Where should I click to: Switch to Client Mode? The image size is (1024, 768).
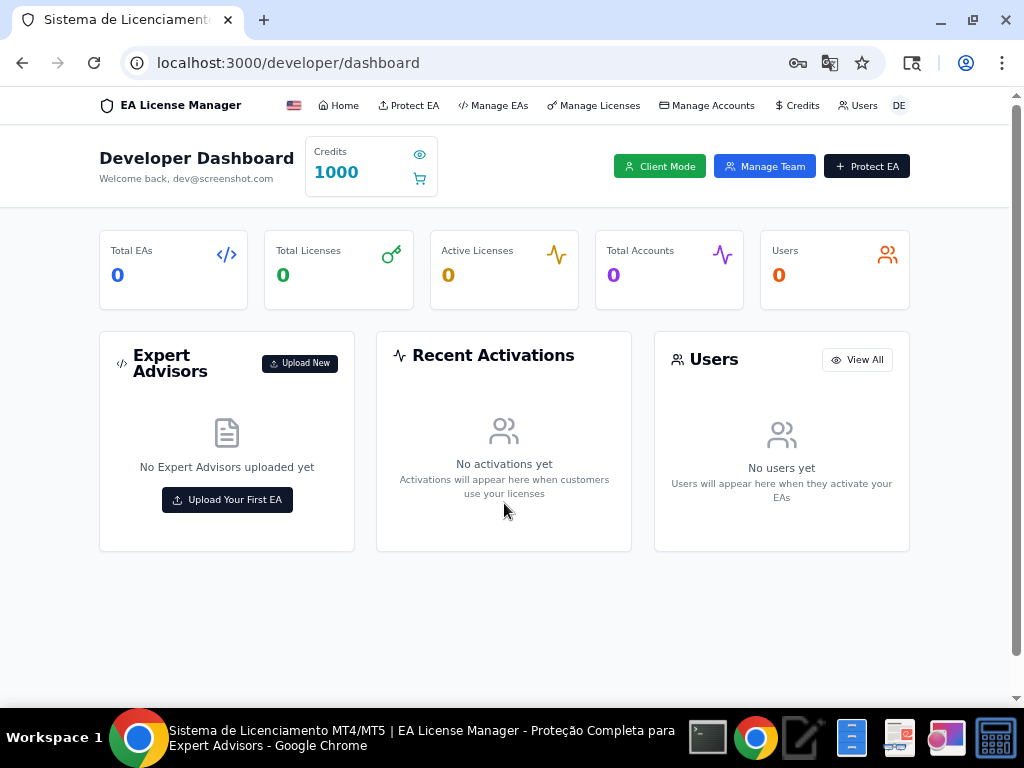click(659, 166)
